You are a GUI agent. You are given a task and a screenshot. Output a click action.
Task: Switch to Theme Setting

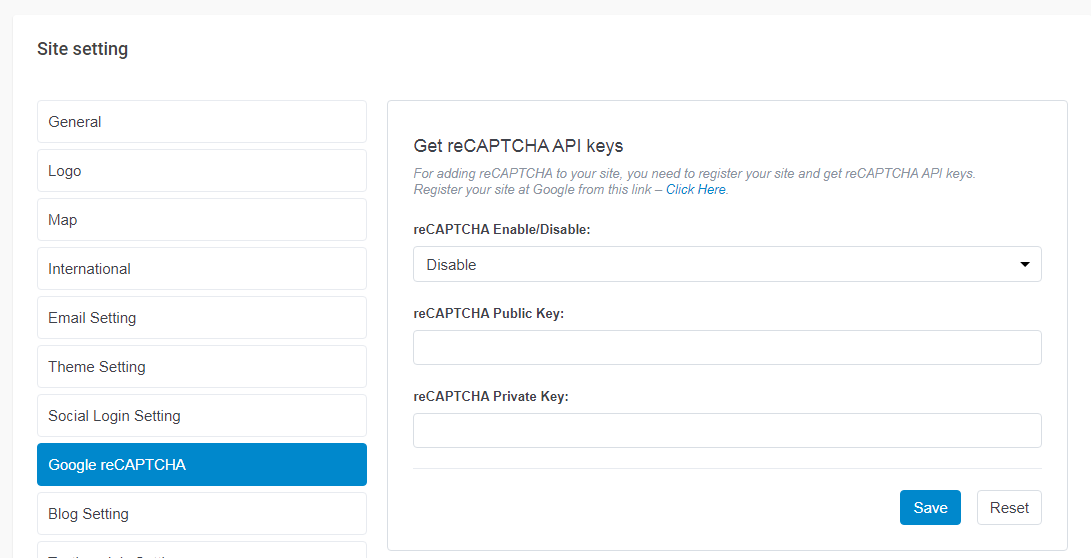click(201, 367)
